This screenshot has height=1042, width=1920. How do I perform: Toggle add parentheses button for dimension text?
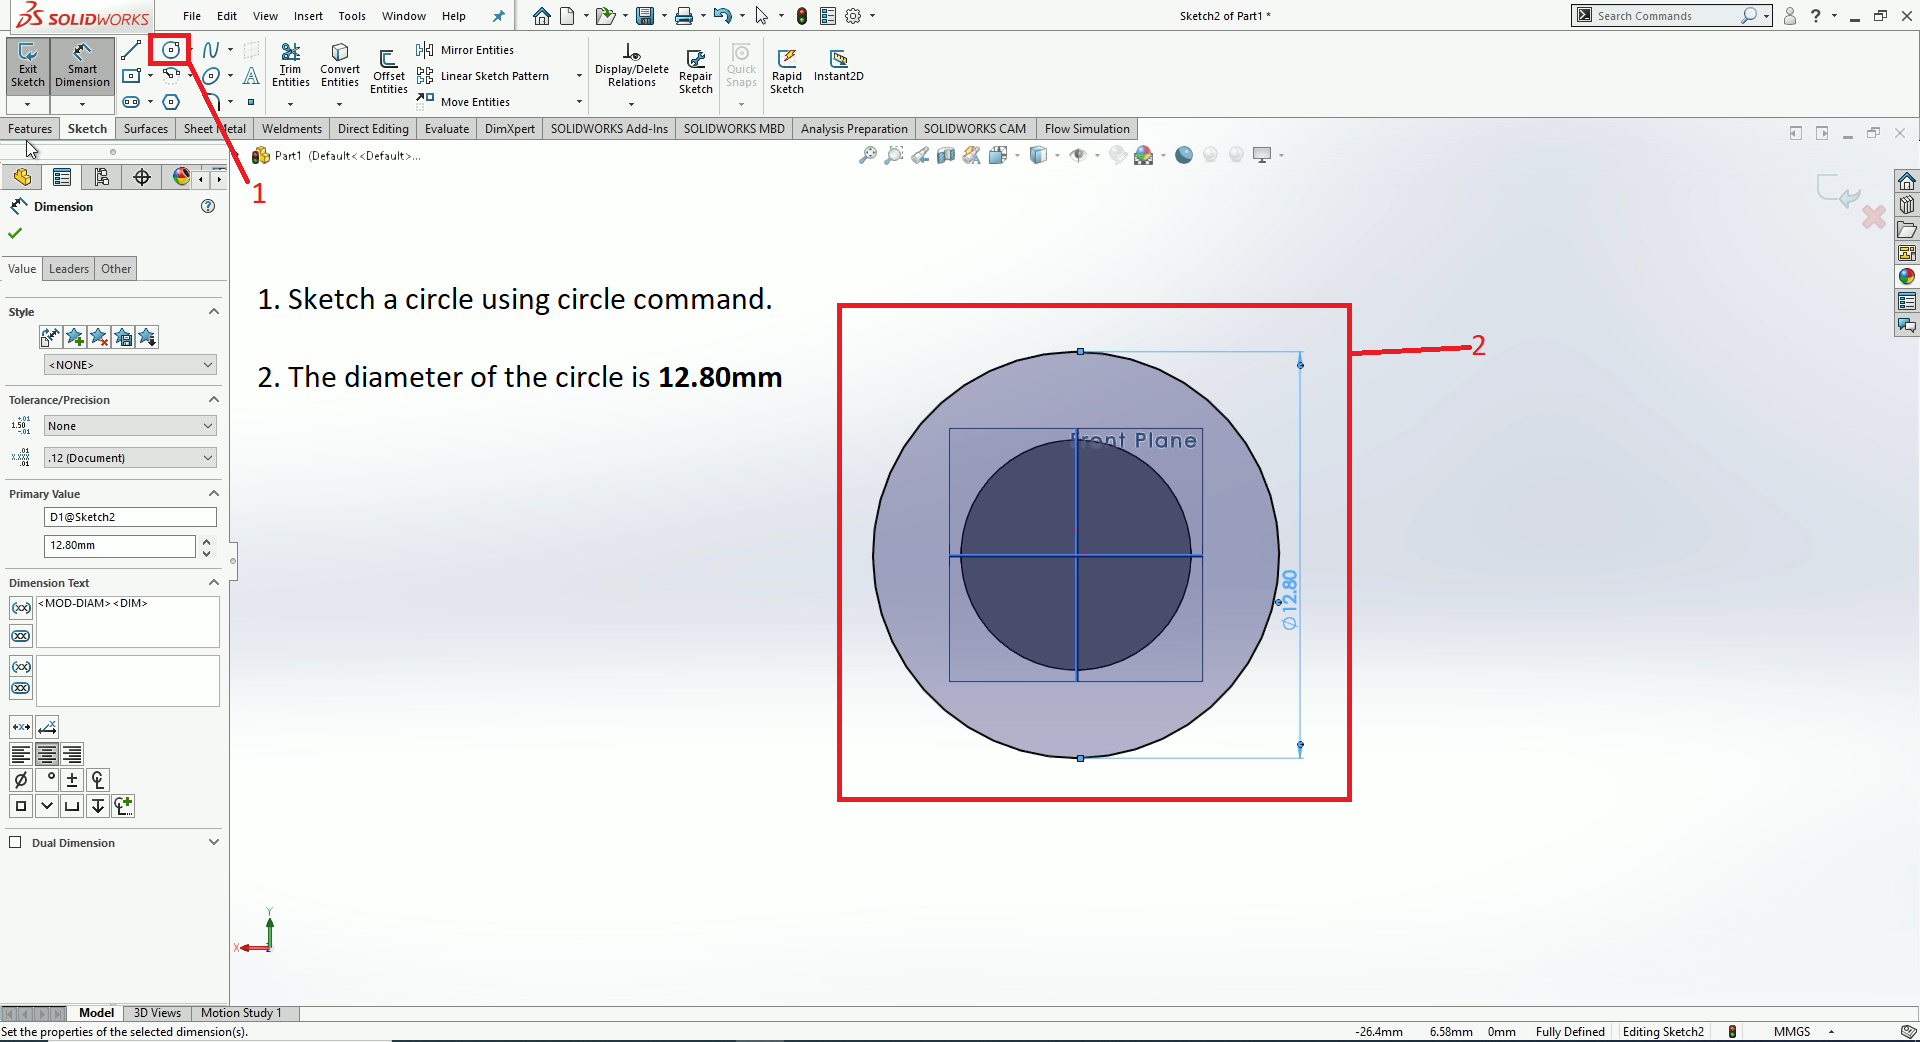click(21, 608)
